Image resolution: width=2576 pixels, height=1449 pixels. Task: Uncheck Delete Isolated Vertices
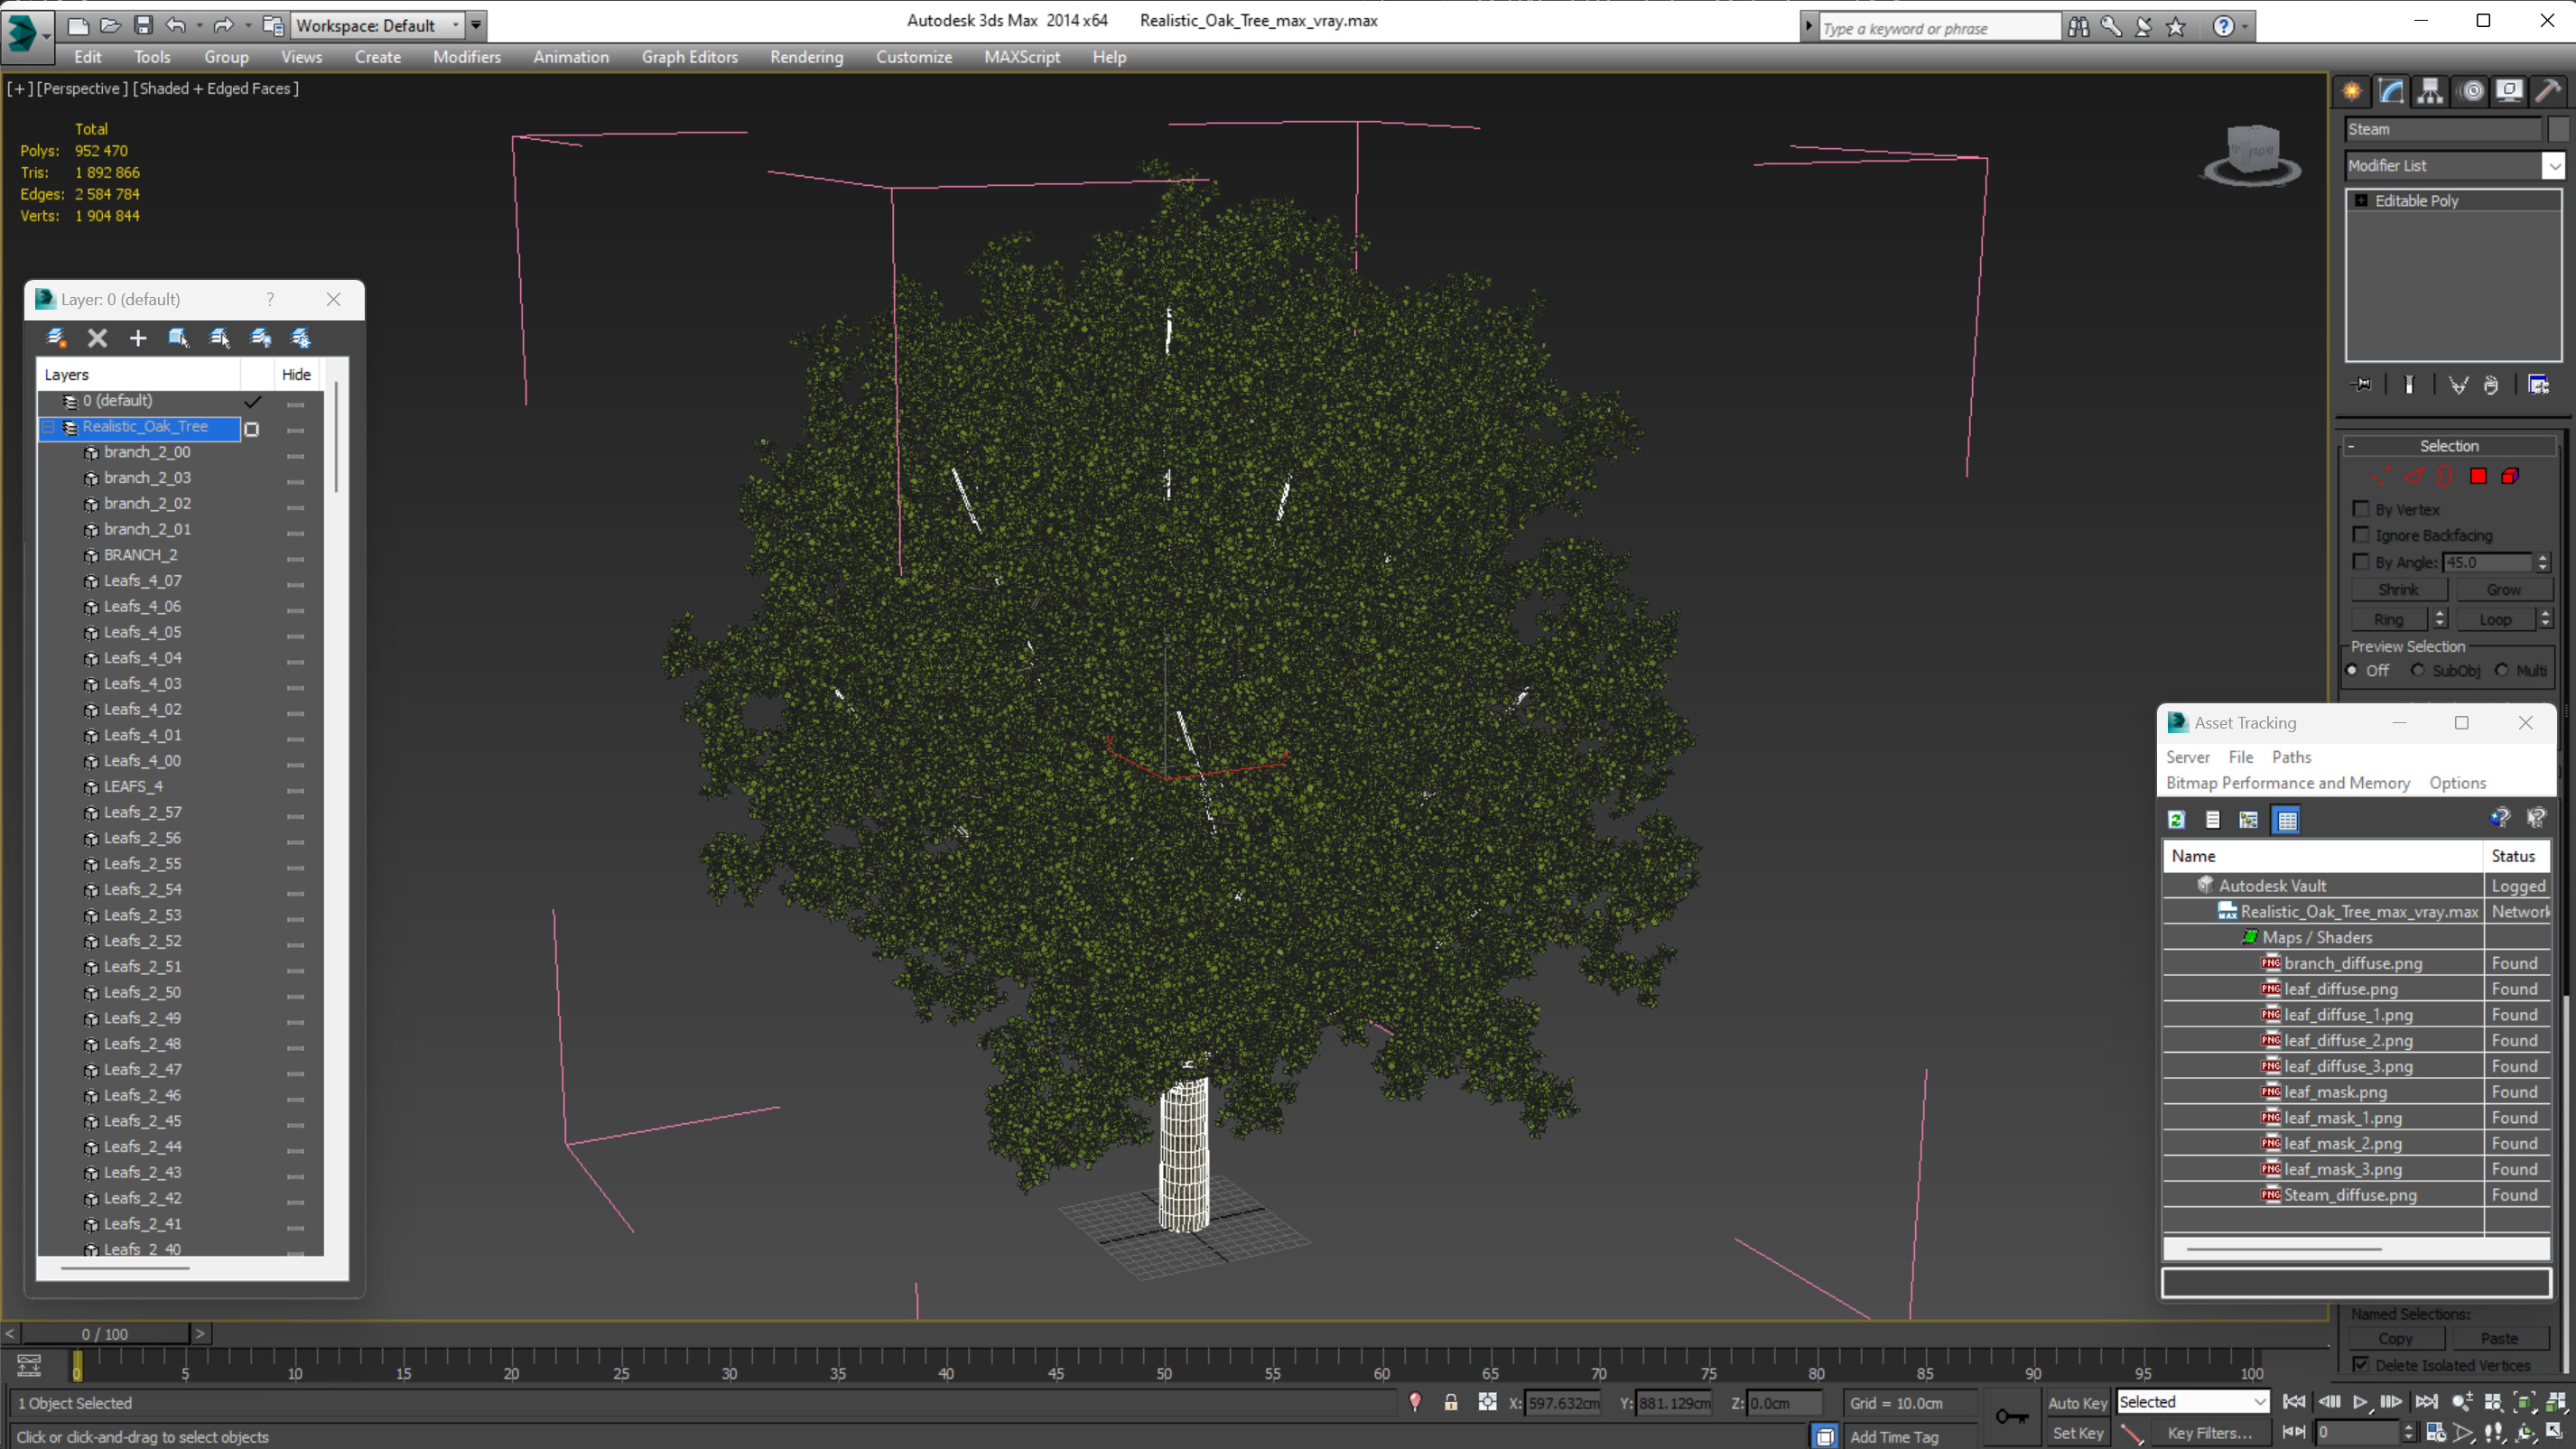(x=2361, y=1365)
